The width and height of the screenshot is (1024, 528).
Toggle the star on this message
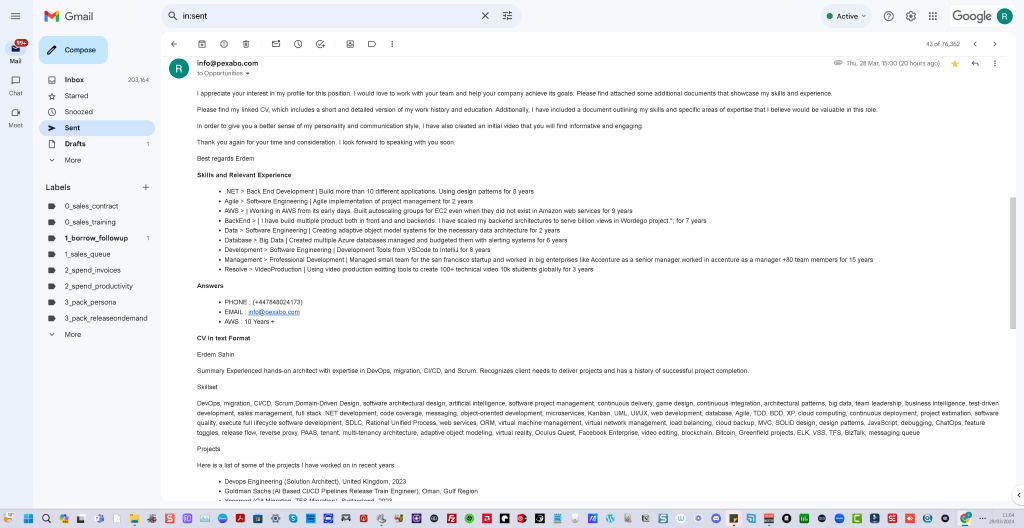[x=955, y=63]
